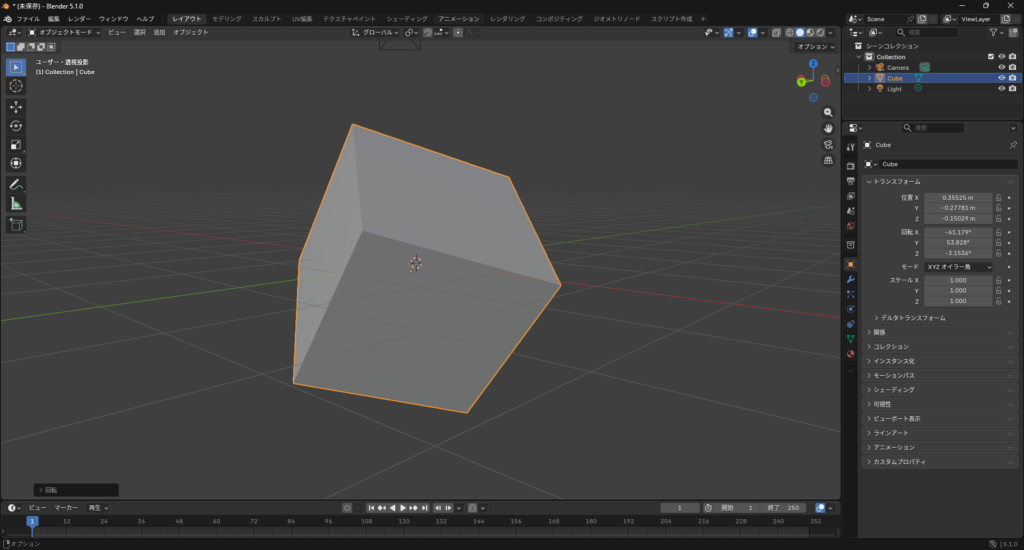Click the 位置 X value field
The image size is (1024, 550).
point(958,197)
